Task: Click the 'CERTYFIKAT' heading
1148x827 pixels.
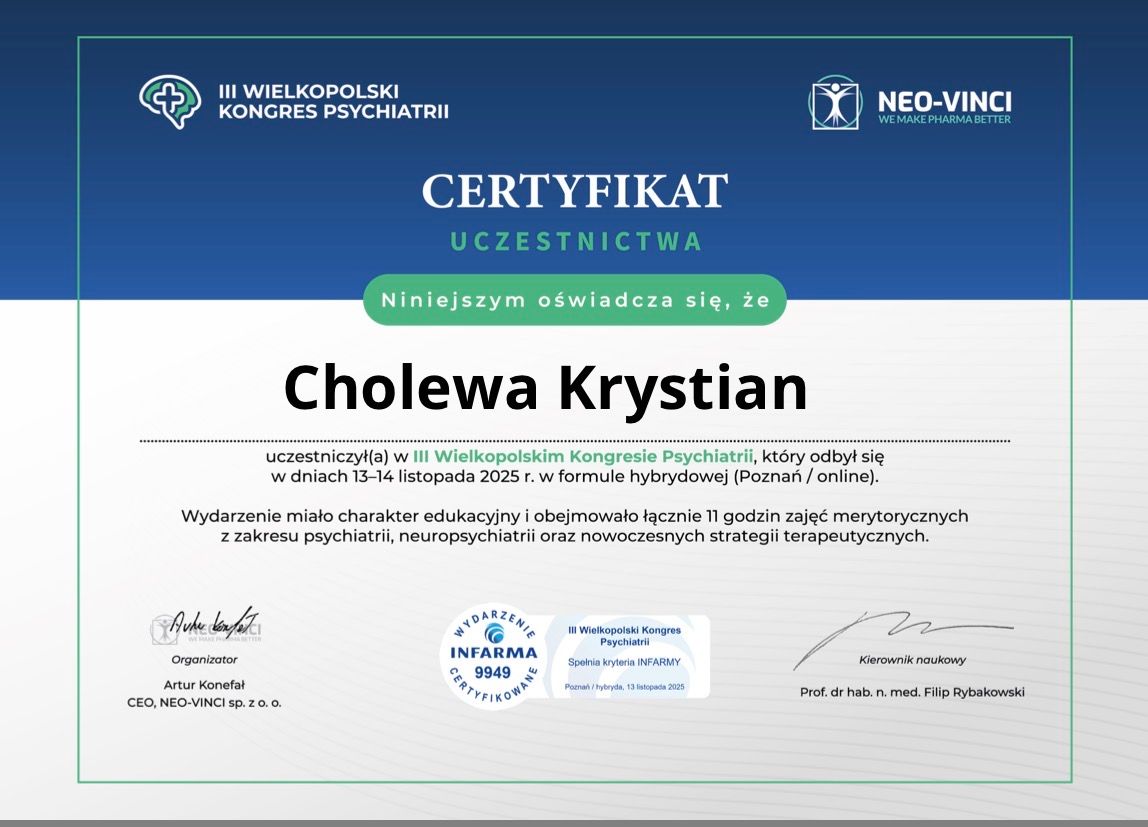Action: [x=574, y=191]
